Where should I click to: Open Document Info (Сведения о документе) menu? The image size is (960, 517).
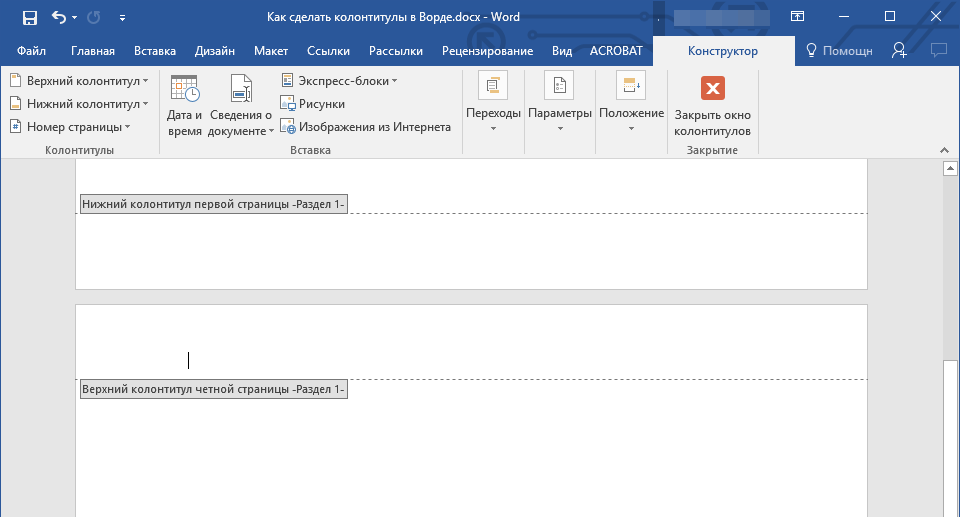pos(240,105)
